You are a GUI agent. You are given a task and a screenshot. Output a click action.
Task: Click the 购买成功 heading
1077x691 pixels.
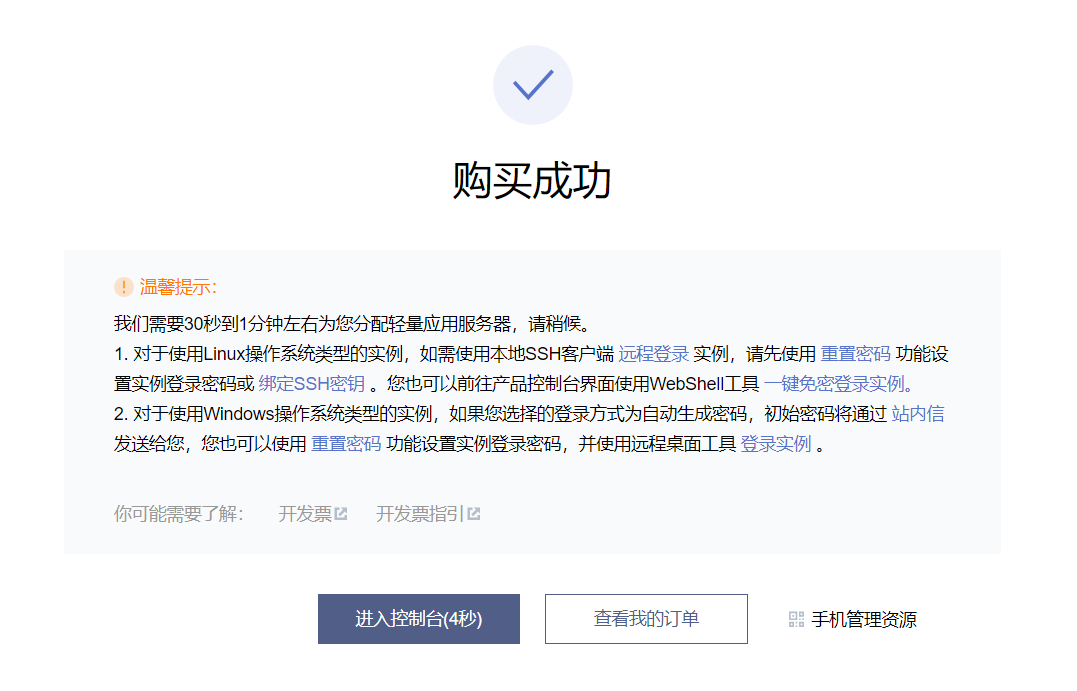coord(532,181)
